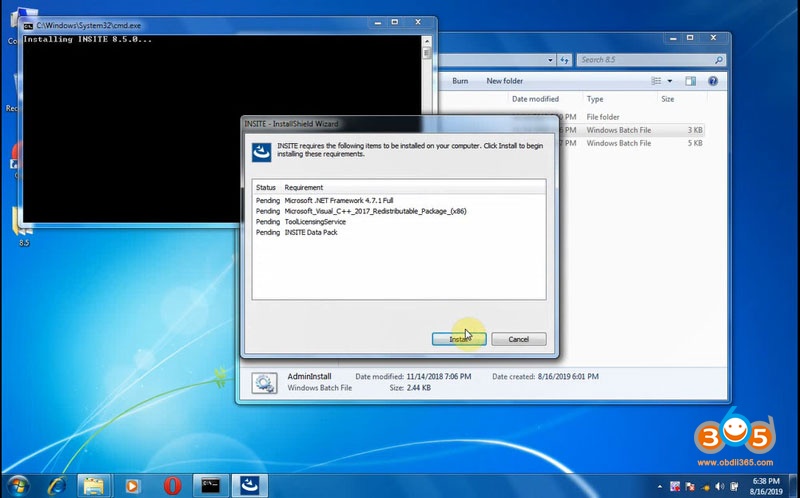Viewport: 800px width, 498px height.
Task: Switch to INSITE installer taskbar button
Action: click(250, 485)
